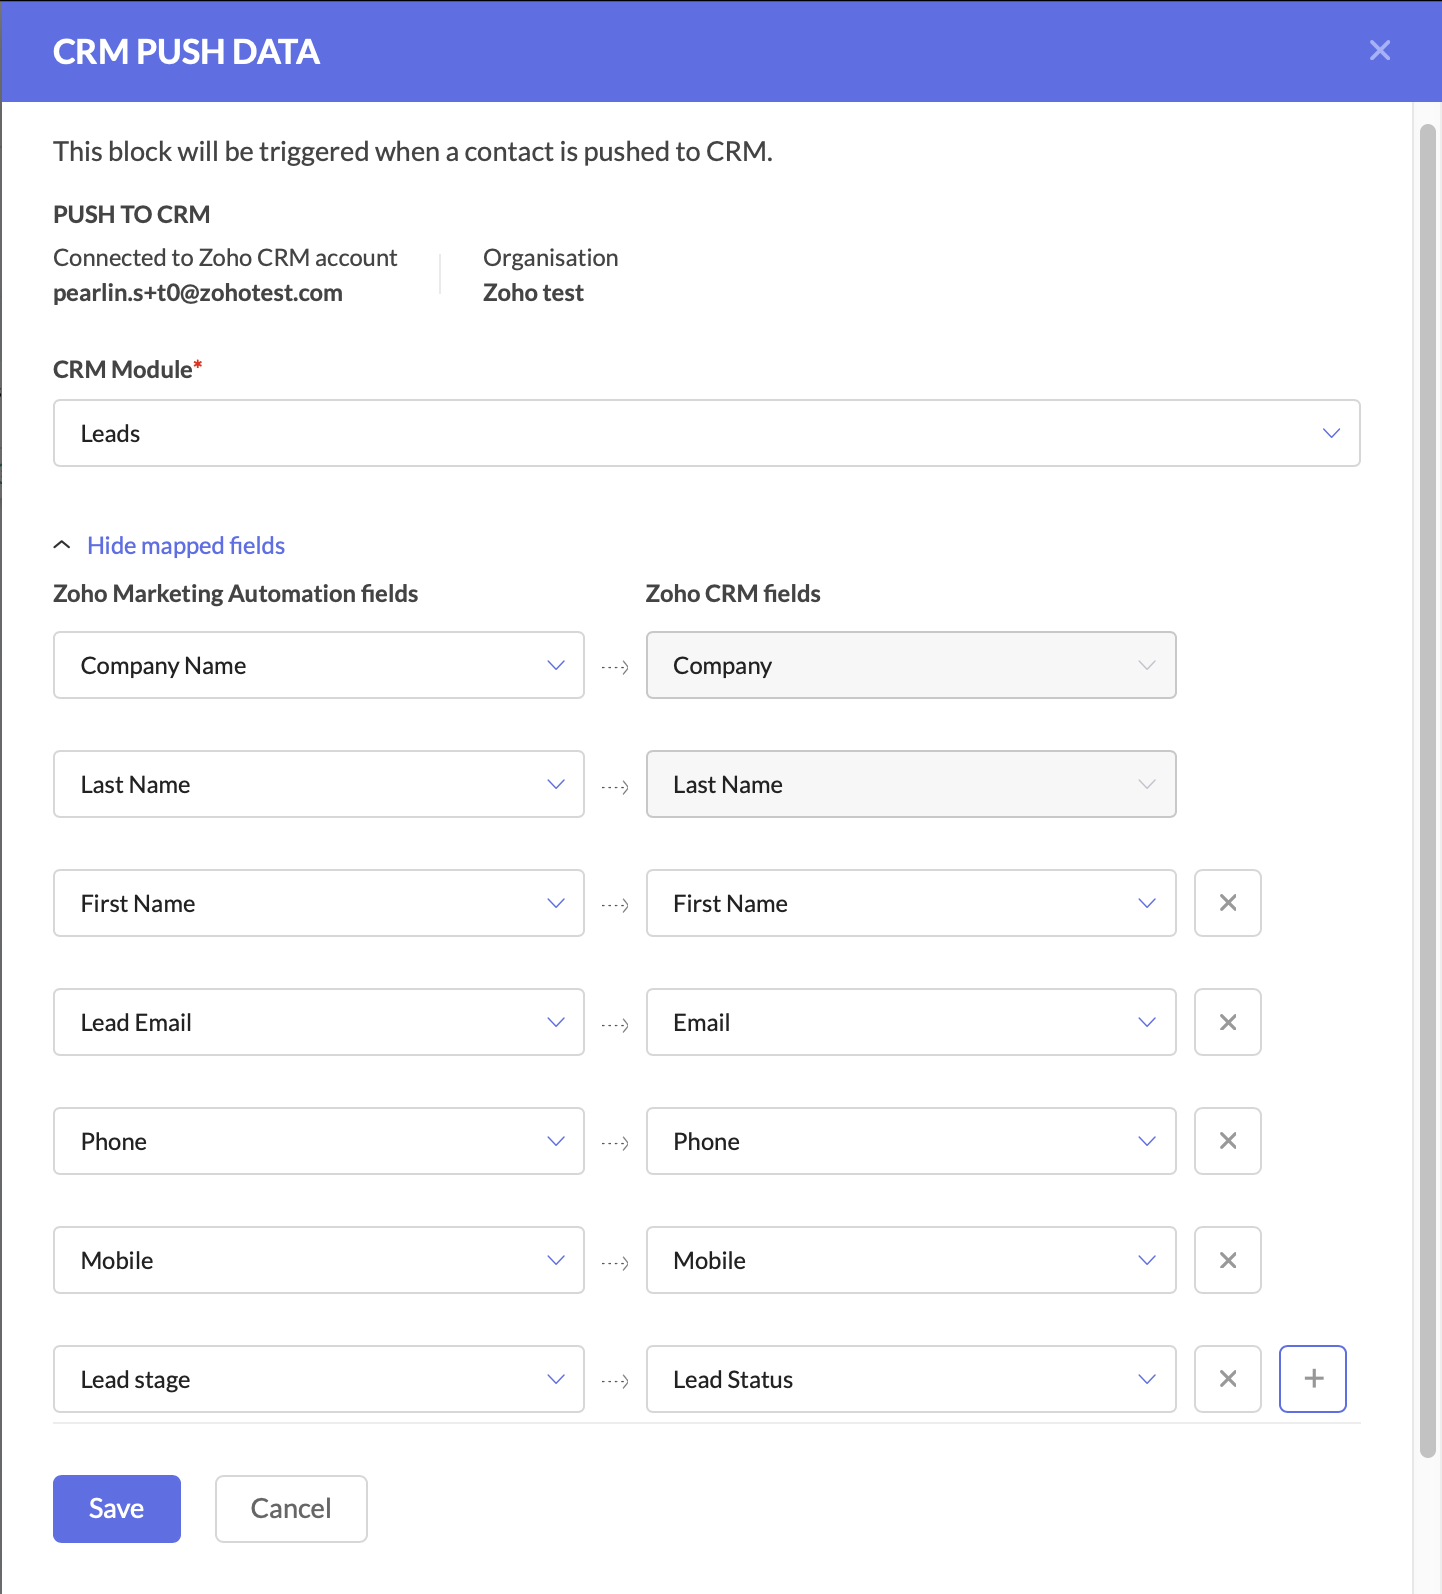The image size is (1442, 1594).
Task: Open the Company Name automation field dropdown
Action: [x=319, y=665]
